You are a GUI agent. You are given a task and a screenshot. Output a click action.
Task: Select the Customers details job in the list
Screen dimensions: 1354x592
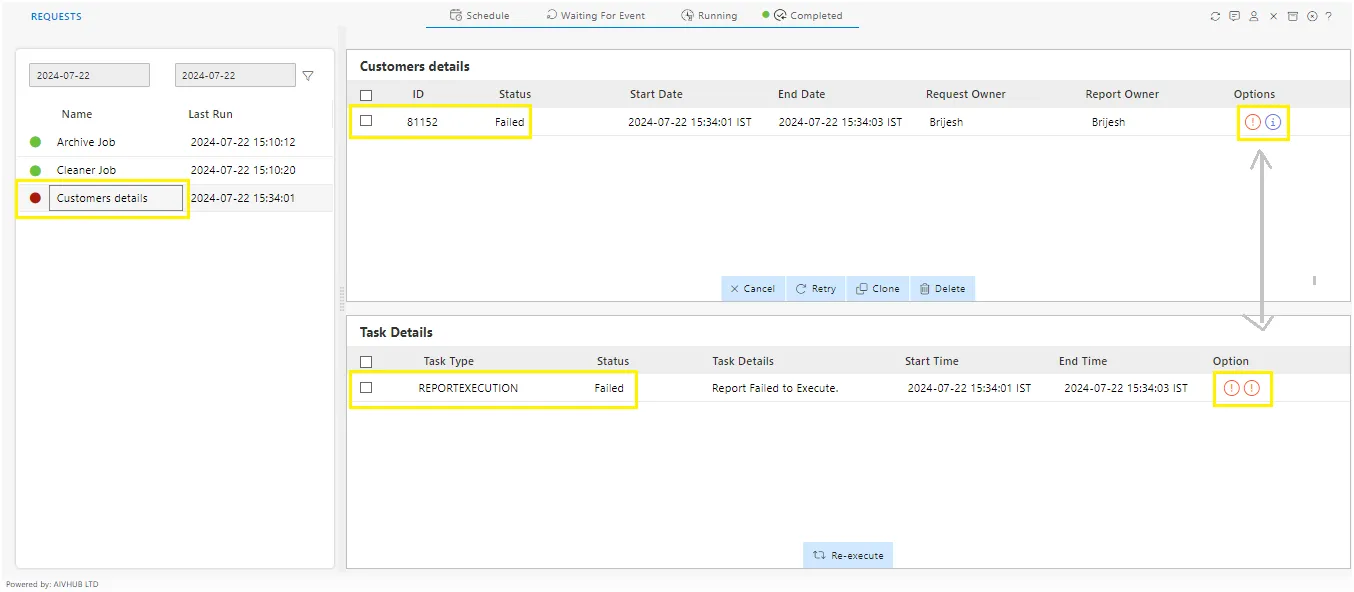(117, 198)
